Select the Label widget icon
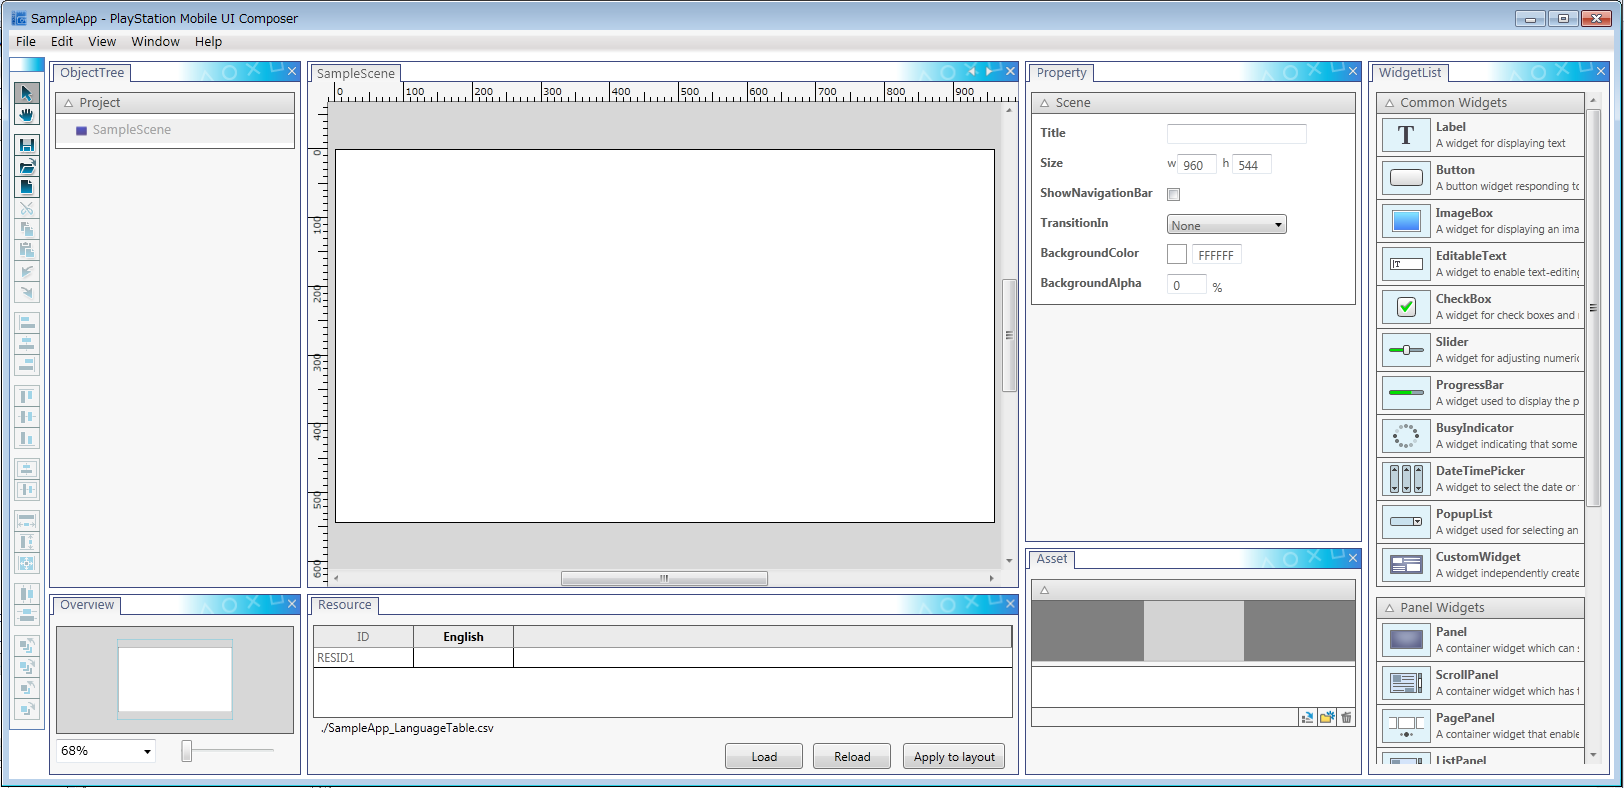Viewport: 1624px width, 788px height. coord(1406,135)
